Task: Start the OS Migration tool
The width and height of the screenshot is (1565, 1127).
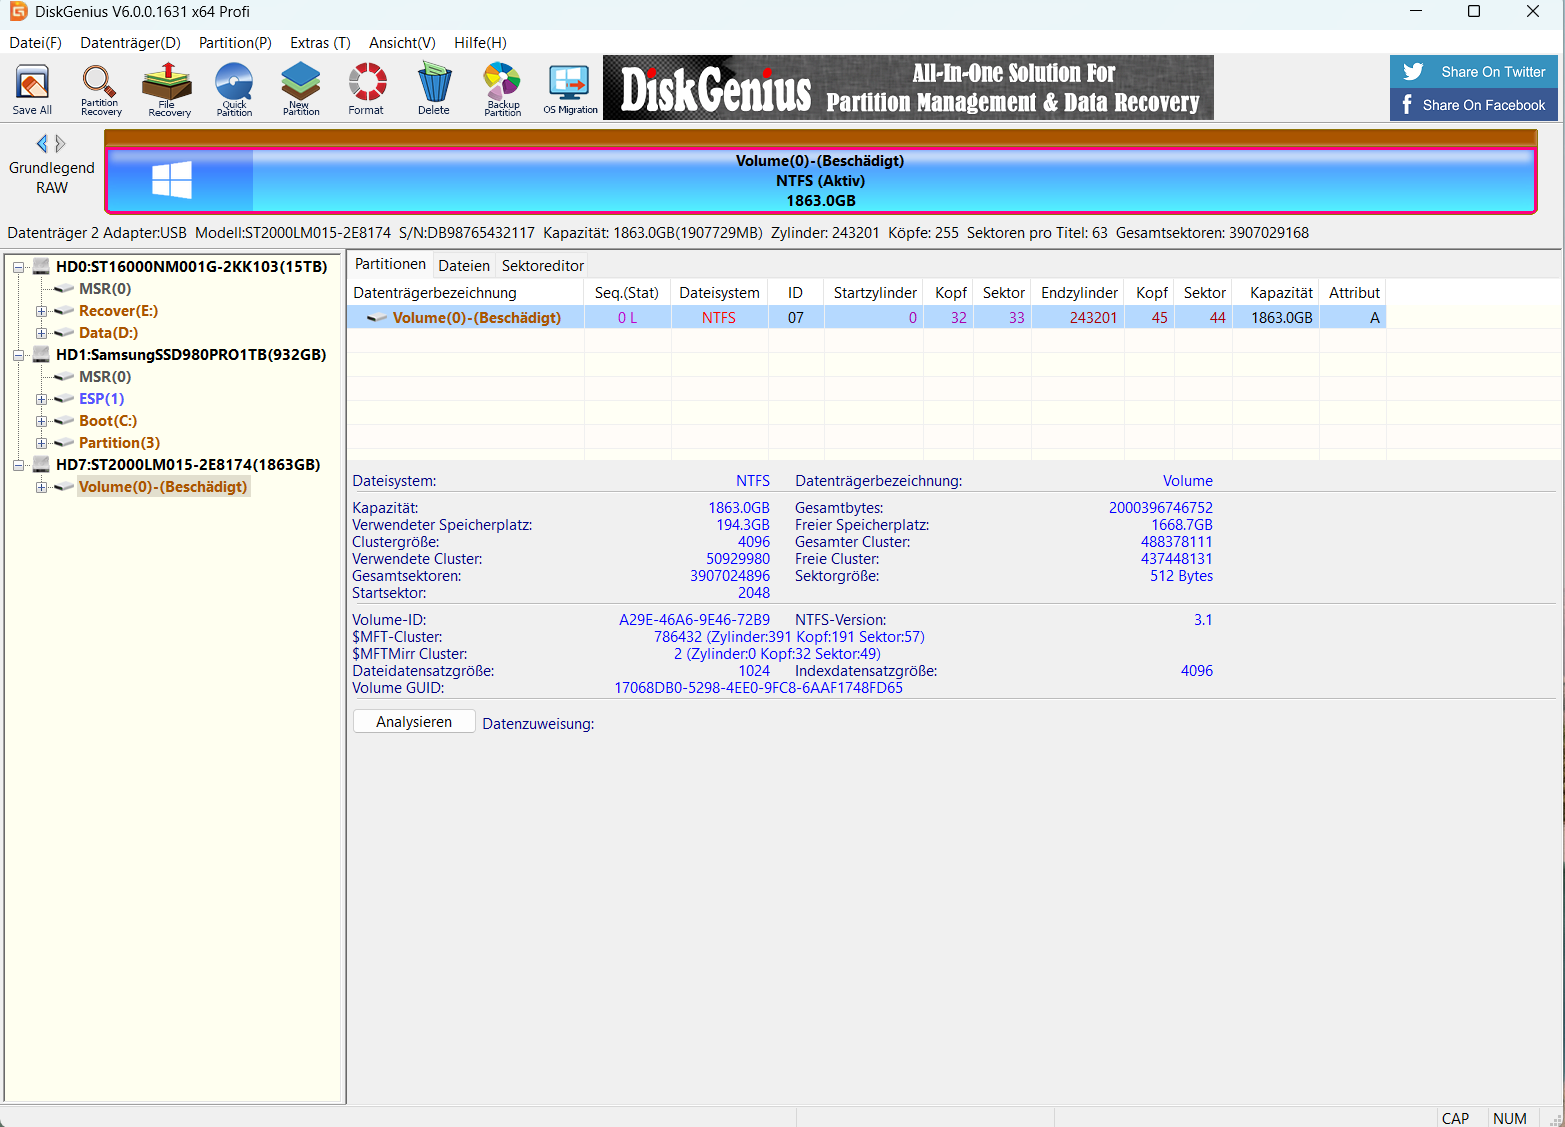Action: [570, 89]
